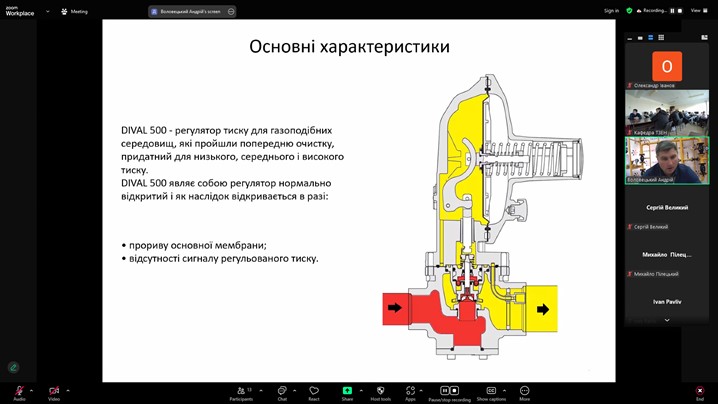Open the Meeting tab
The image size is (718, 404).
pyautogui.click(x=74, y=11)
